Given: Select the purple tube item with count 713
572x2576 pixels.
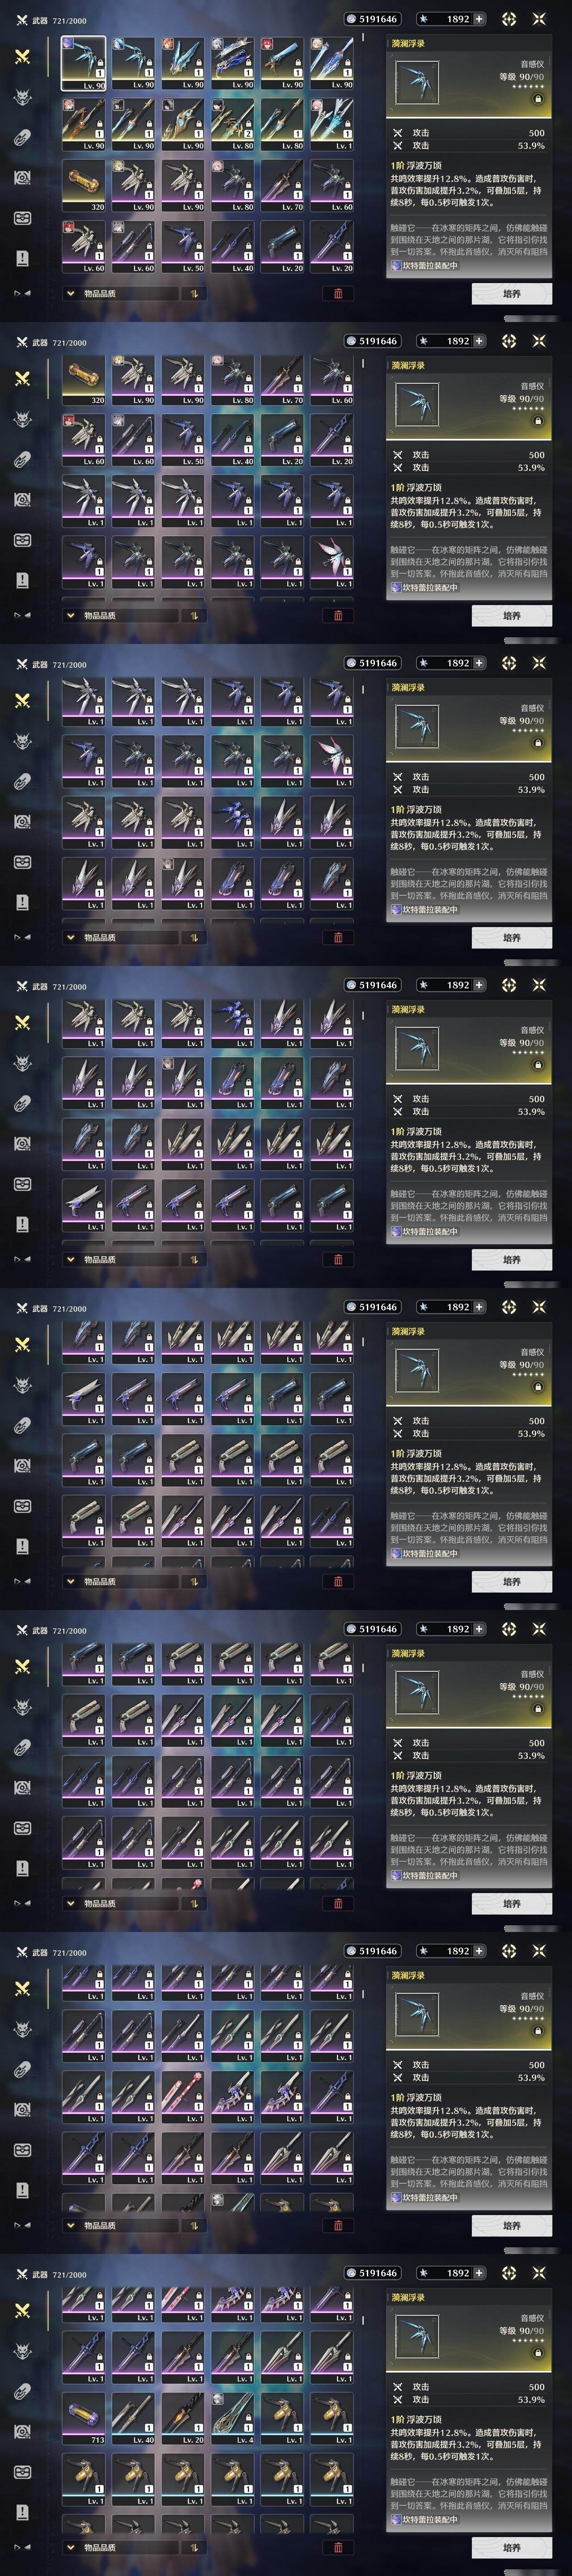Looking at the screenshot, I should (84, 2416).
